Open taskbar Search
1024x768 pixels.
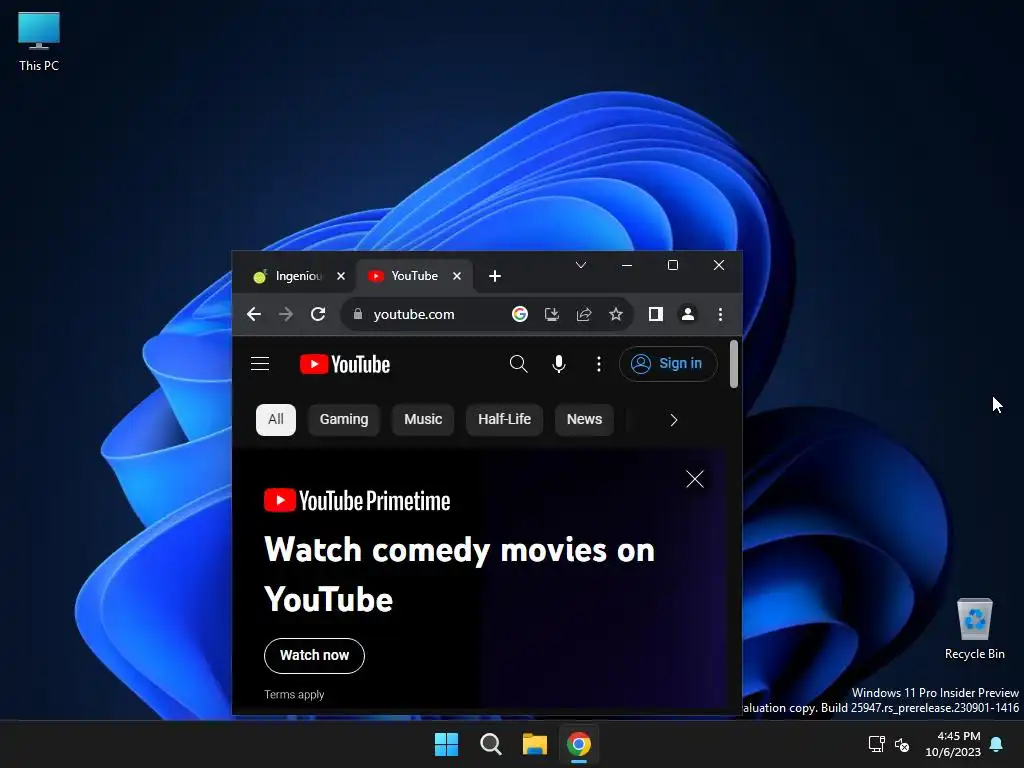(x=490, y=744)
